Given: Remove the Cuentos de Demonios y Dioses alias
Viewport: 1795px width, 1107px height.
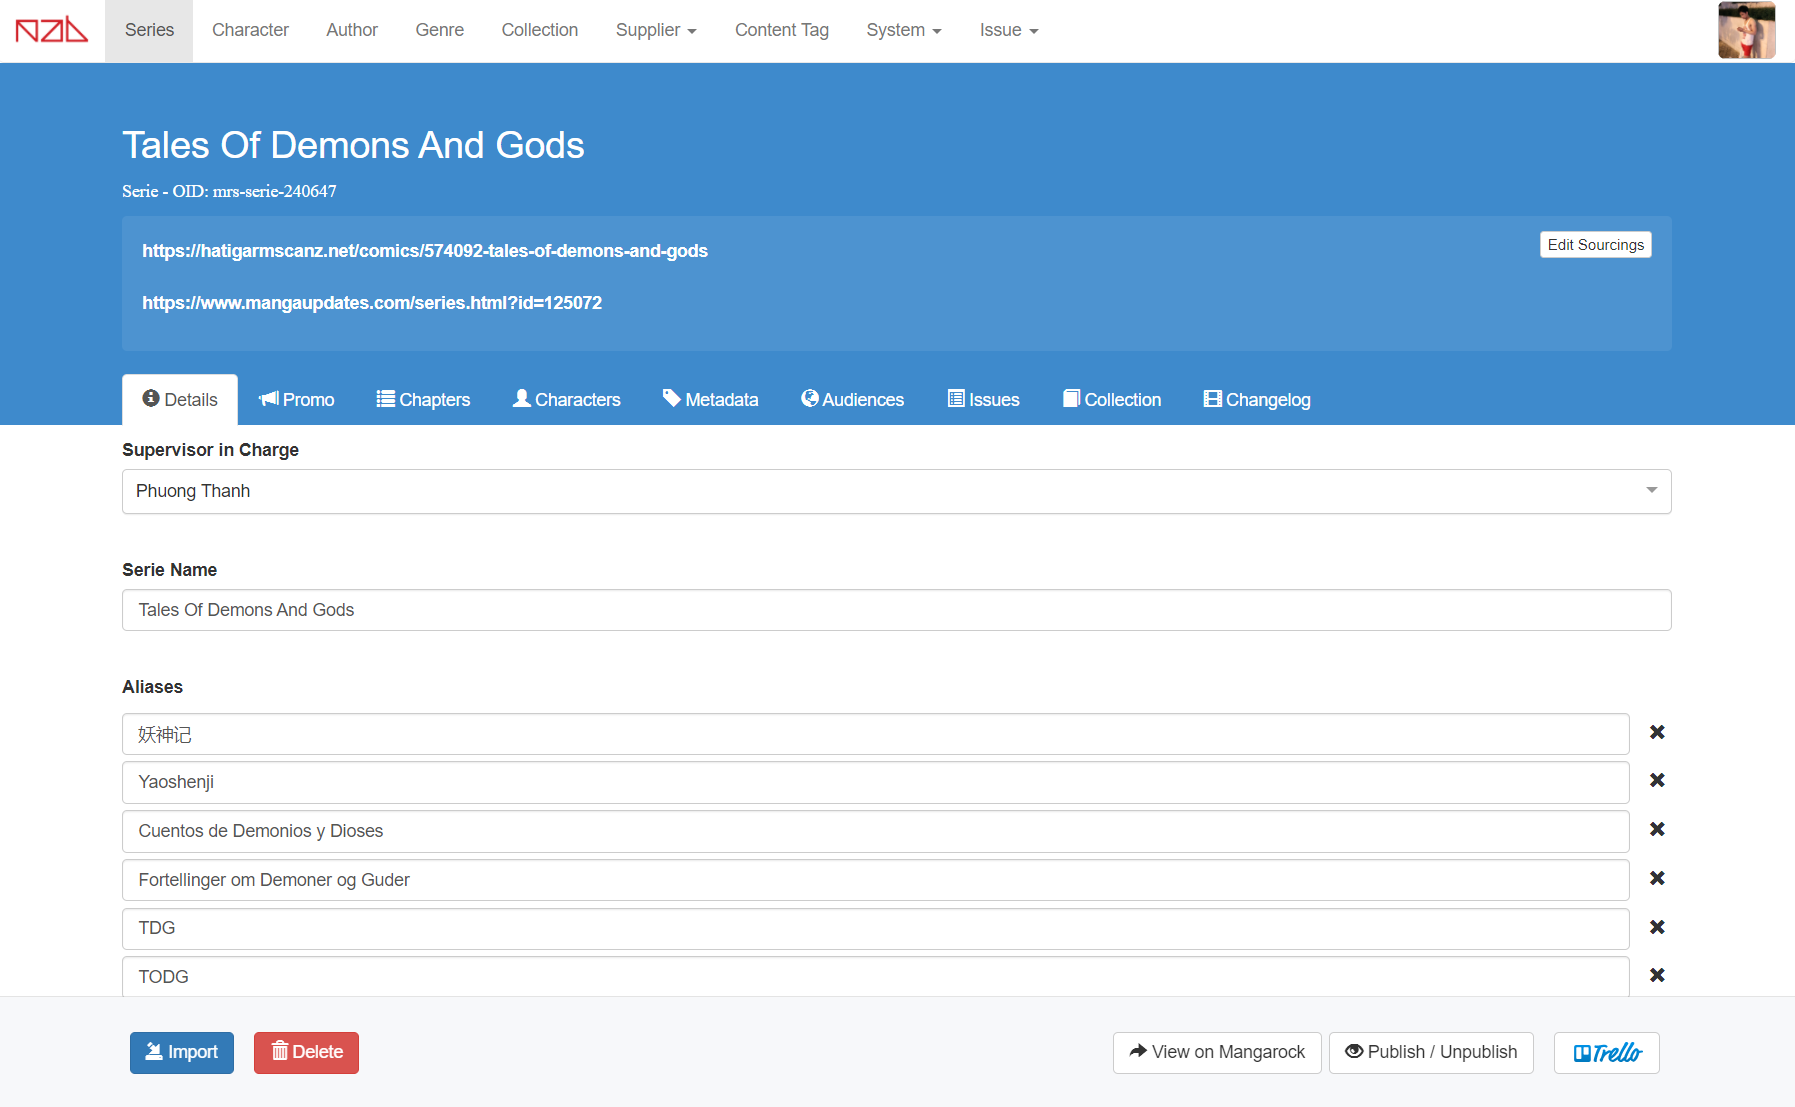Looking at the screenshot, I should click(1656, 830).
